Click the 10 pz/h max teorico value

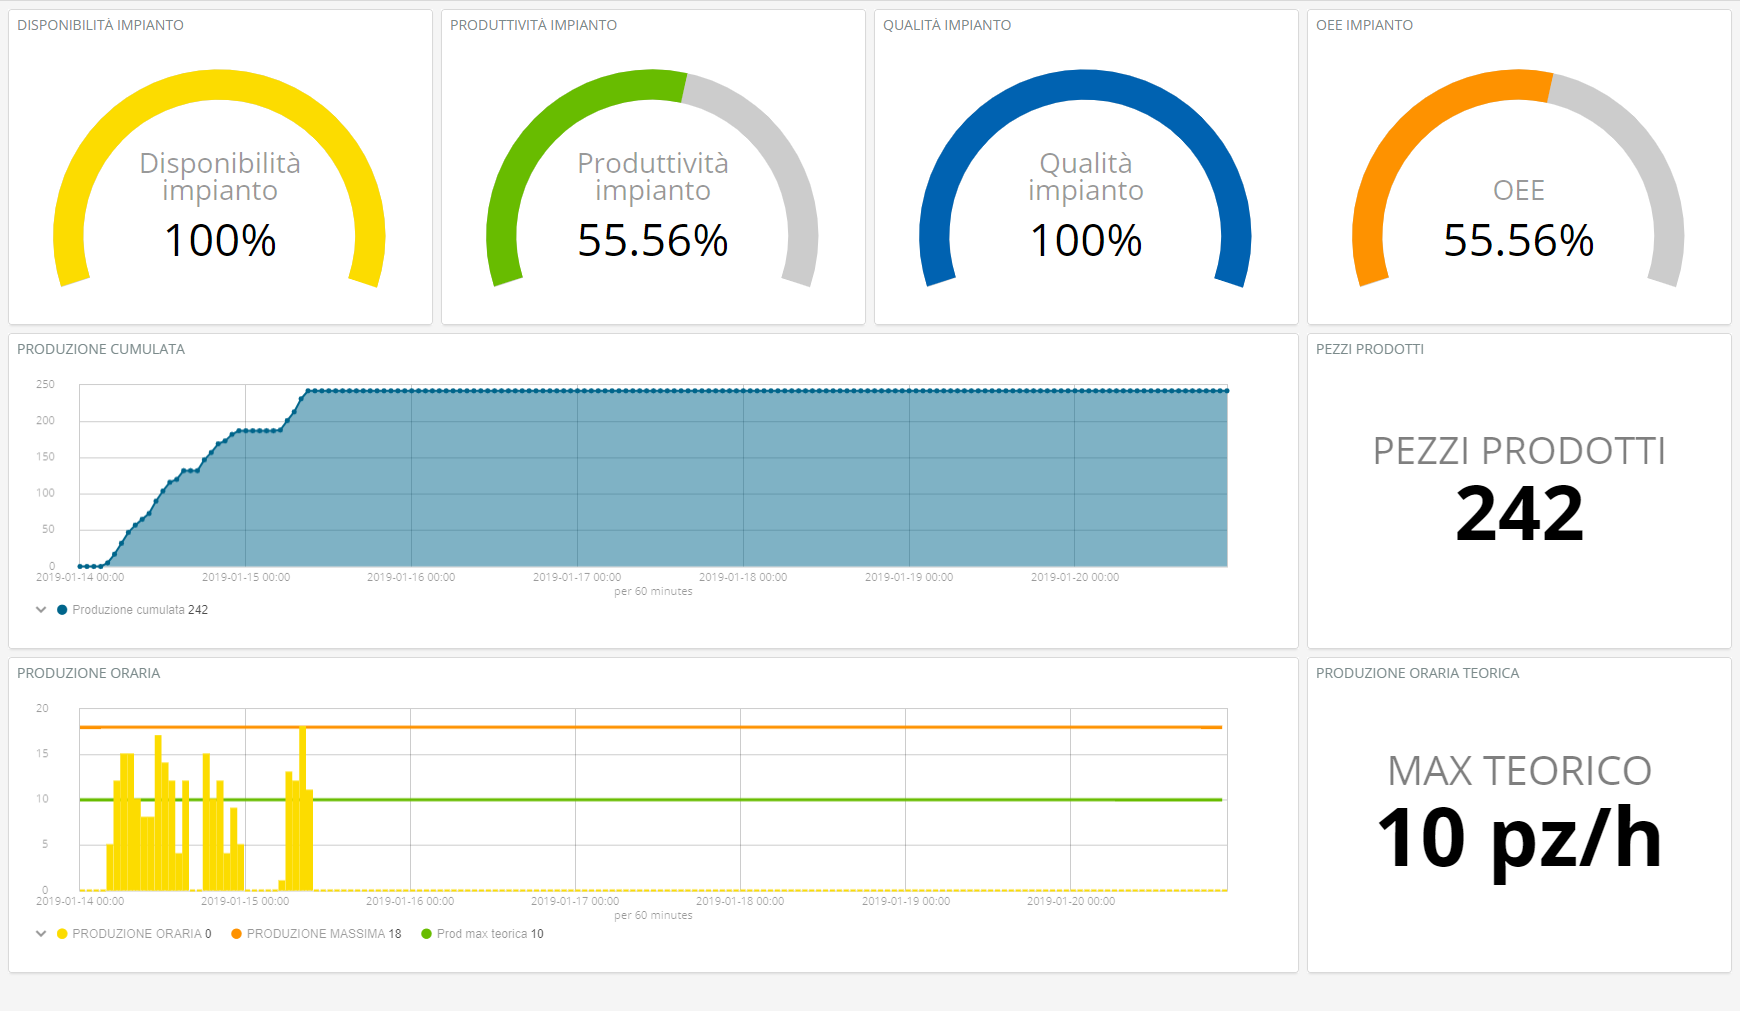tap(1519, 838)
